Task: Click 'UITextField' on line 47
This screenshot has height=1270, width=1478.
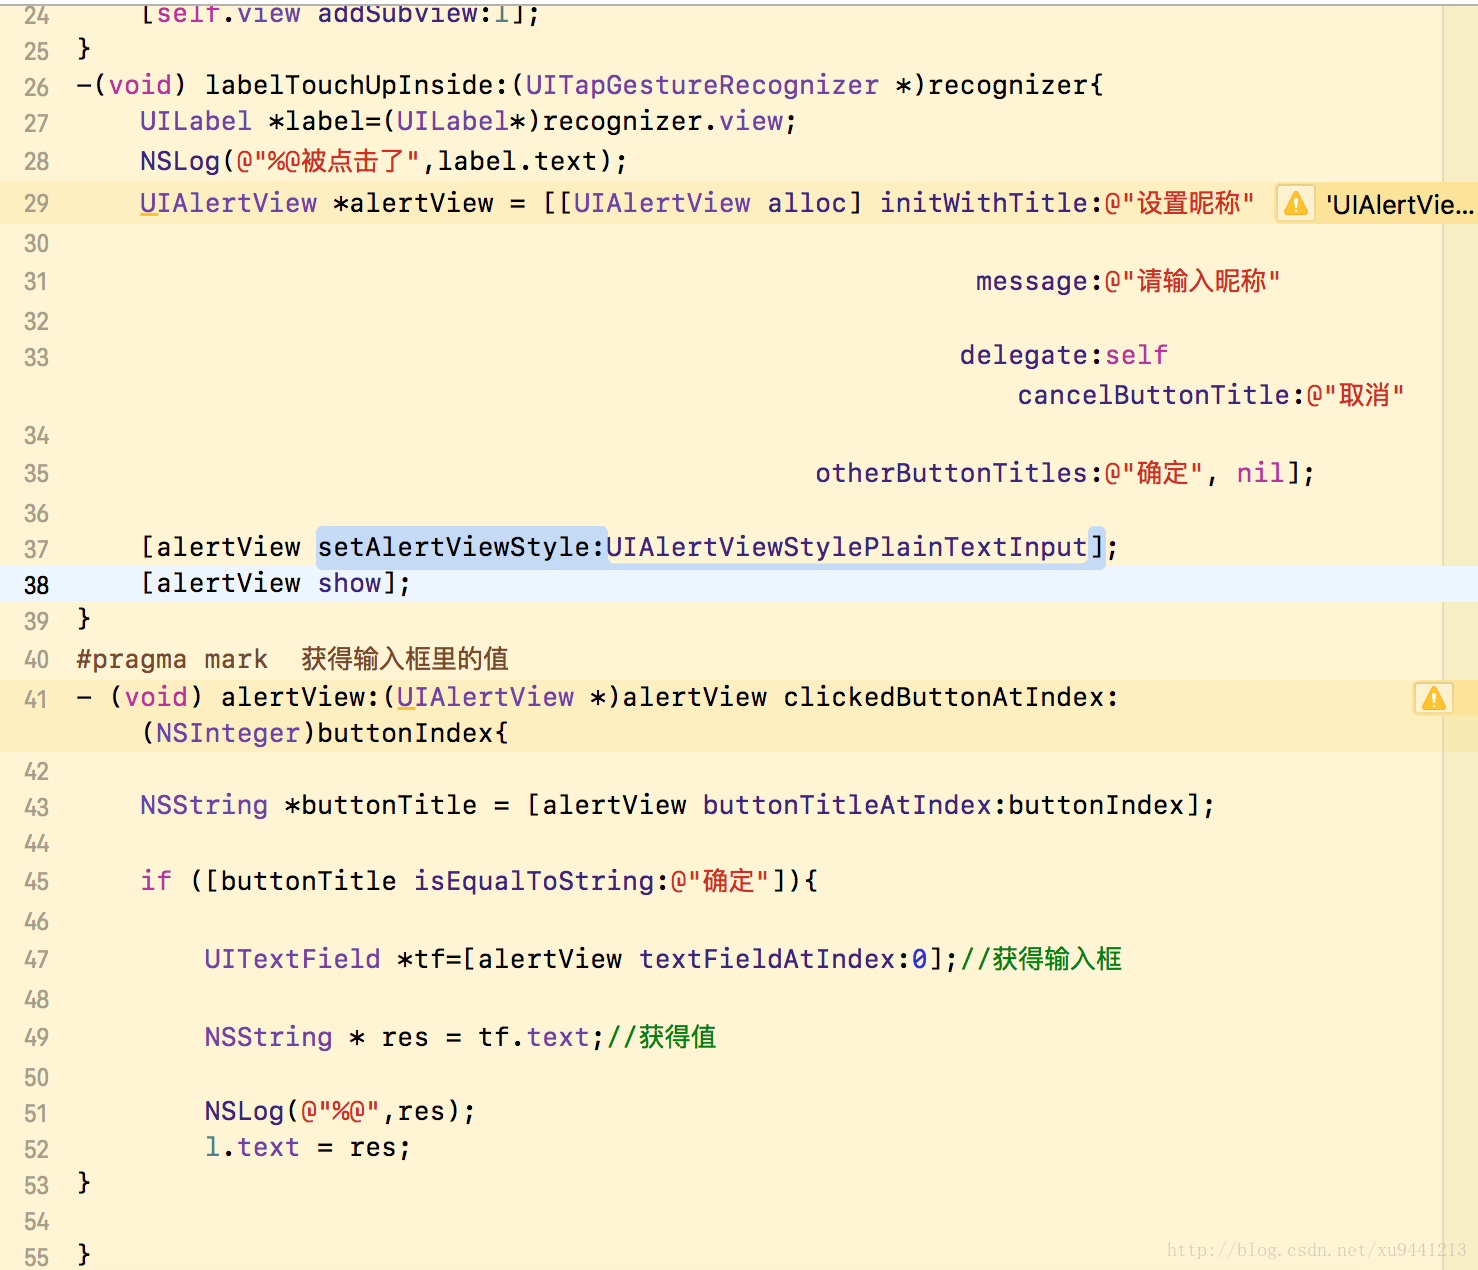Action: tap(292, 959)
